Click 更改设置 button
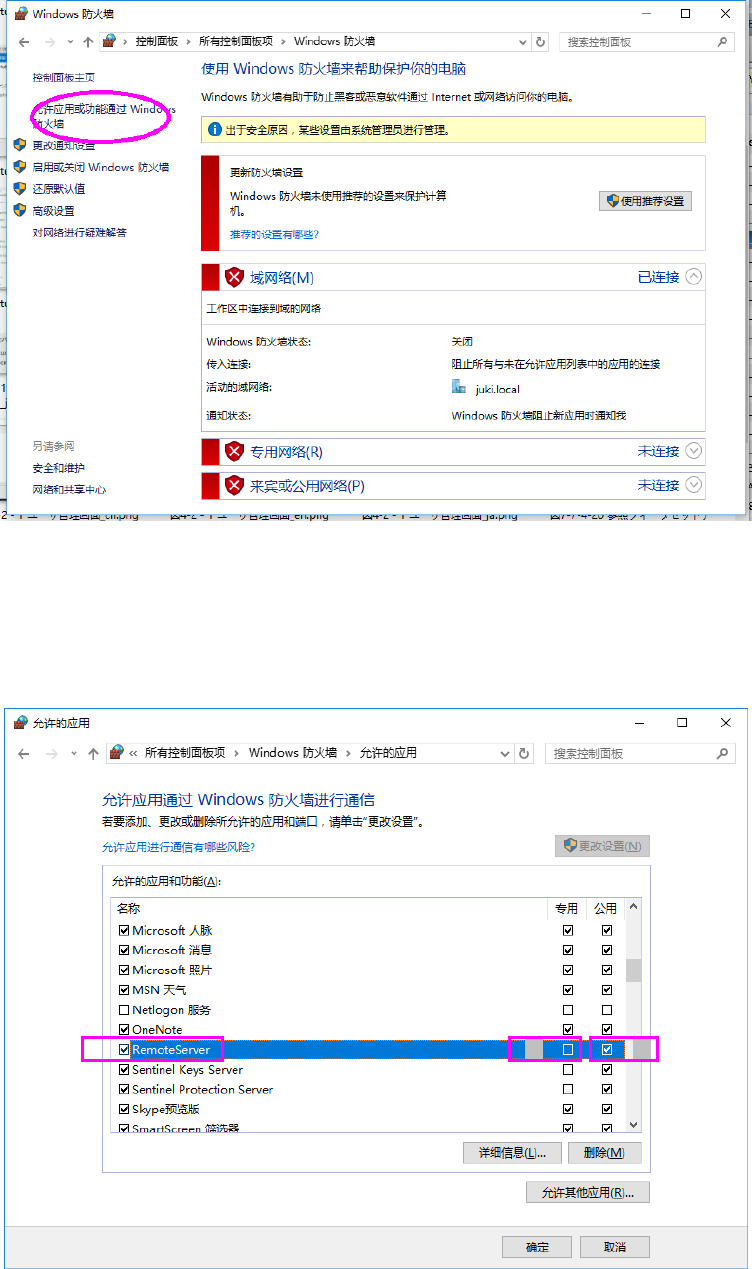Viewport: 752px width, 1269px height. (603, 846)
